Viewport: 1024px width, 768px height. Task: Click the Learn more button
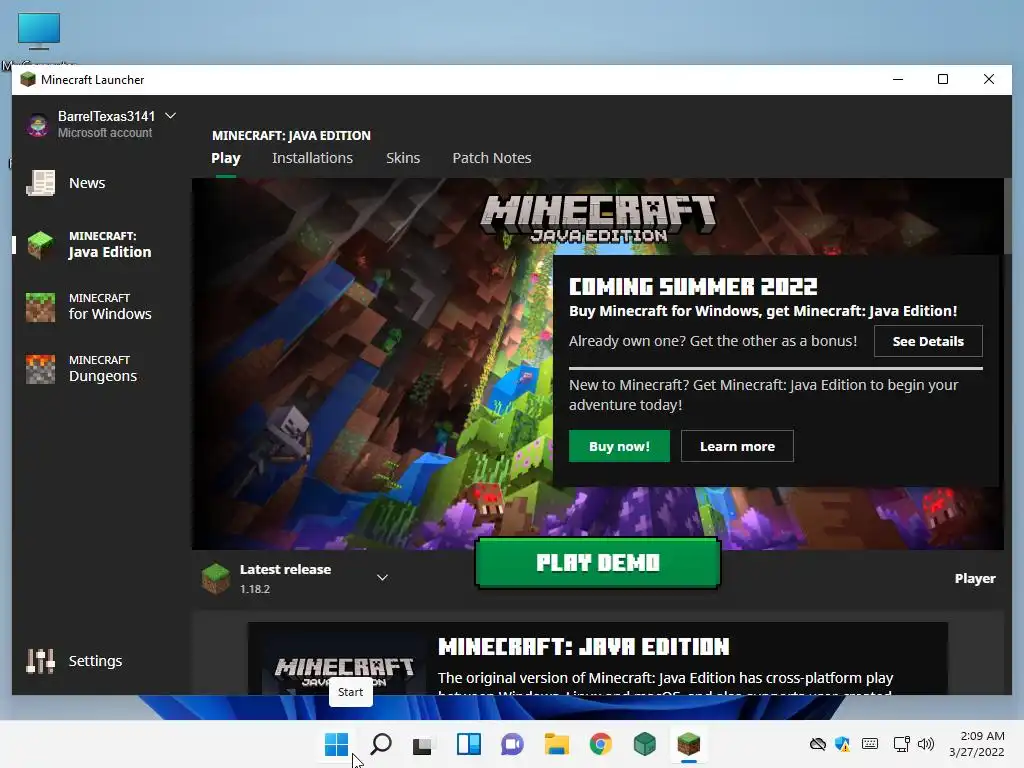(737, 446)
